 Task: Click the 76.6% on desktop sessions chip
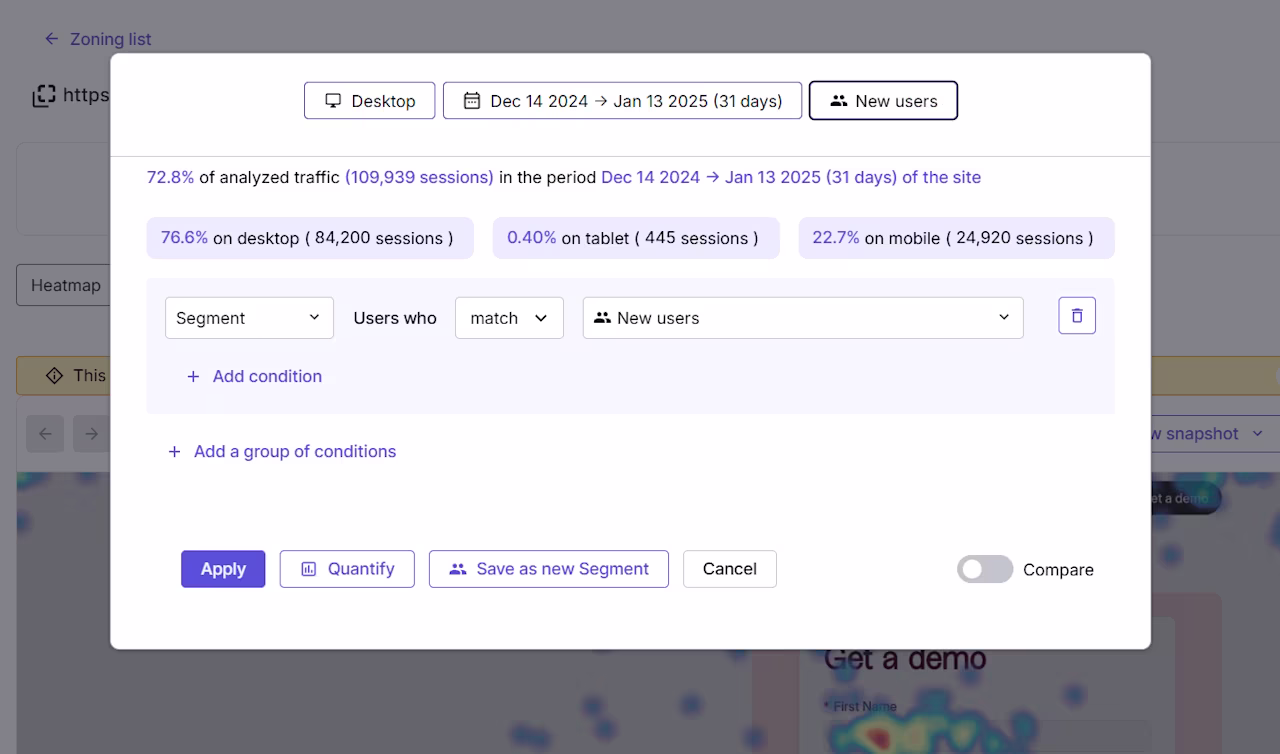click(310, 238)
